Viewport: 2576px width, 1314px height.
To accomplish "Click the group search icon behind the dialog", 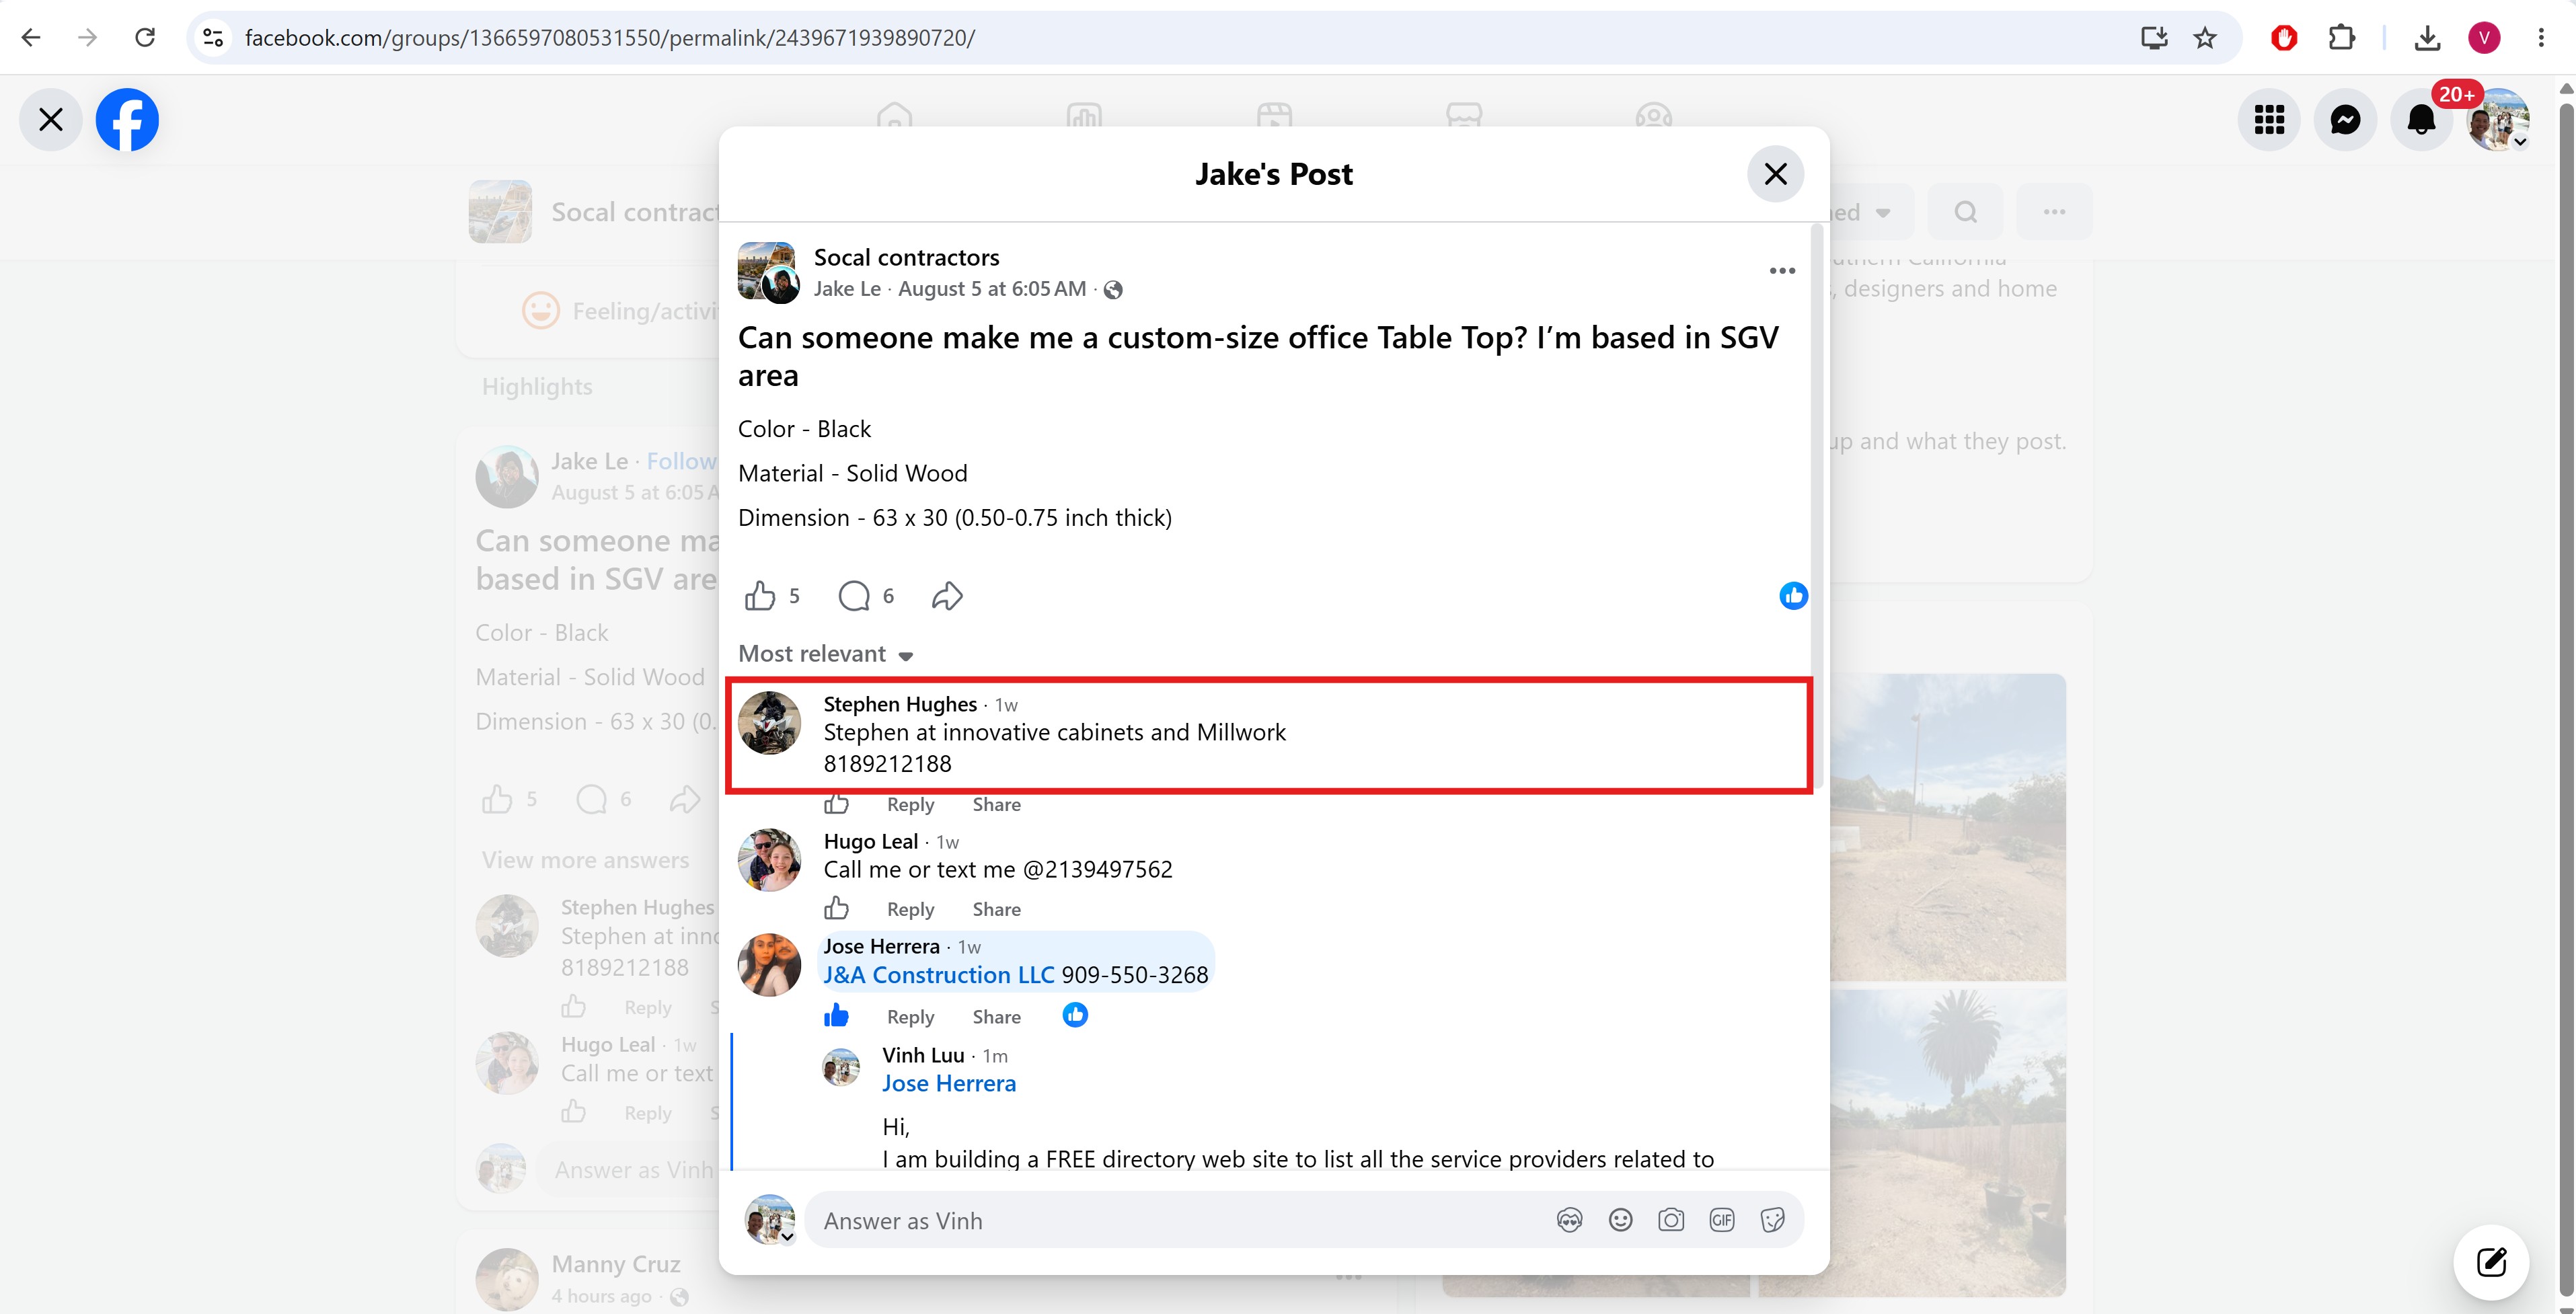I will pos(1965,212).
